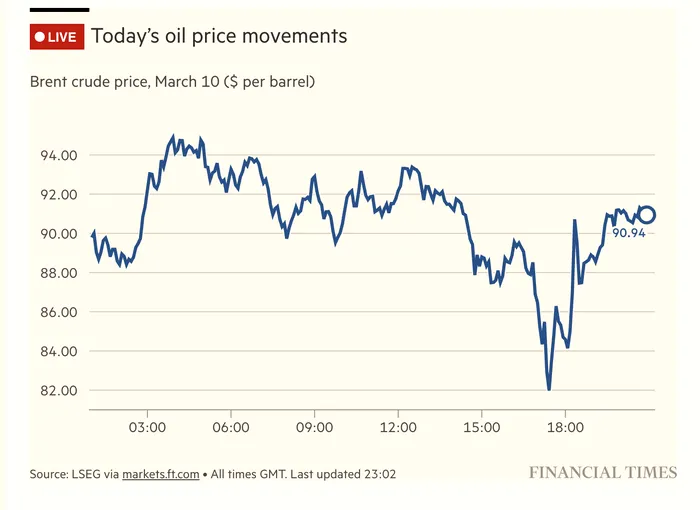
Task: Click the 84.00 price axis label
Action: [x=59, y=352]
